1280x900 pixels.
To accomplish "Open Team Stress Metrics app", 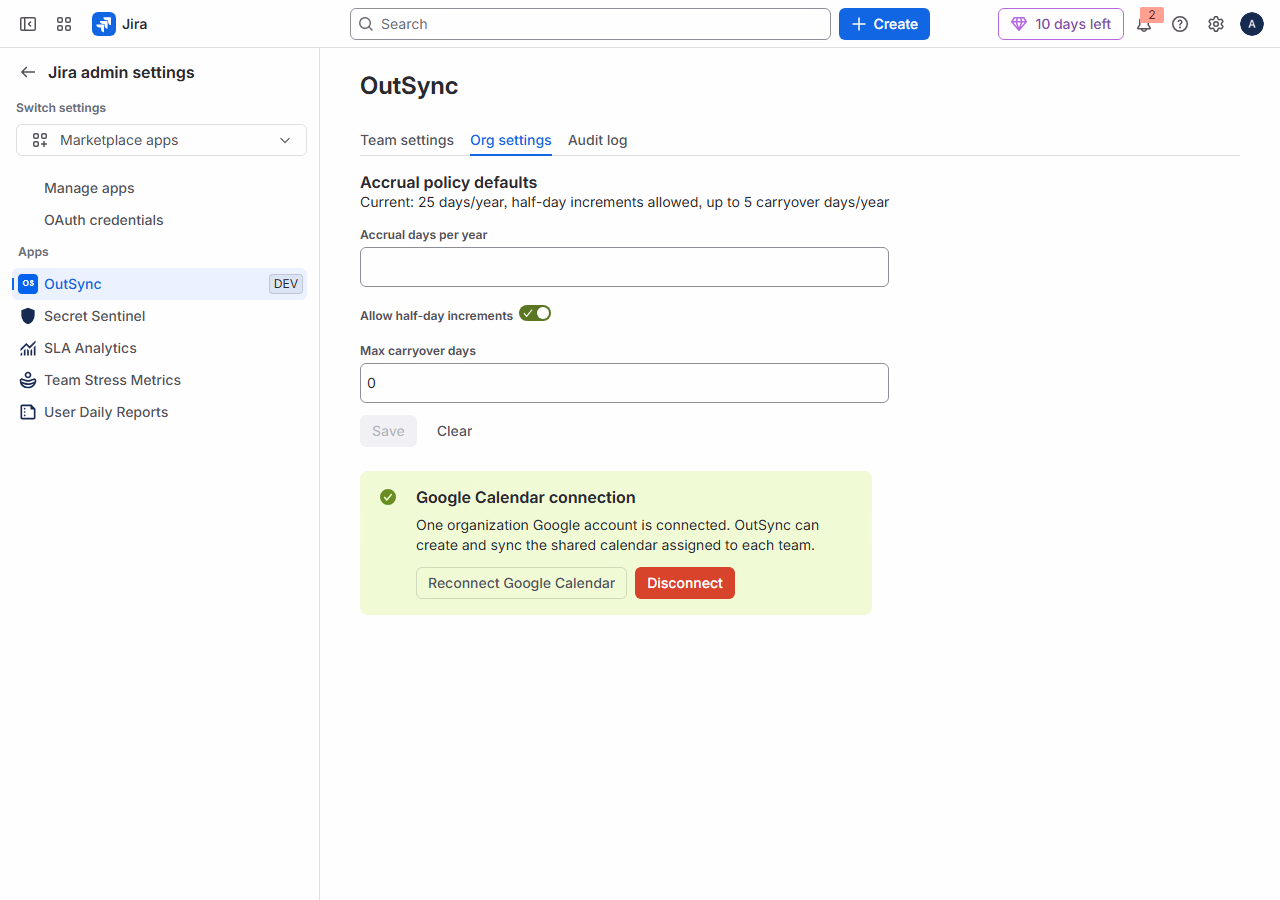I will (159, 380).
